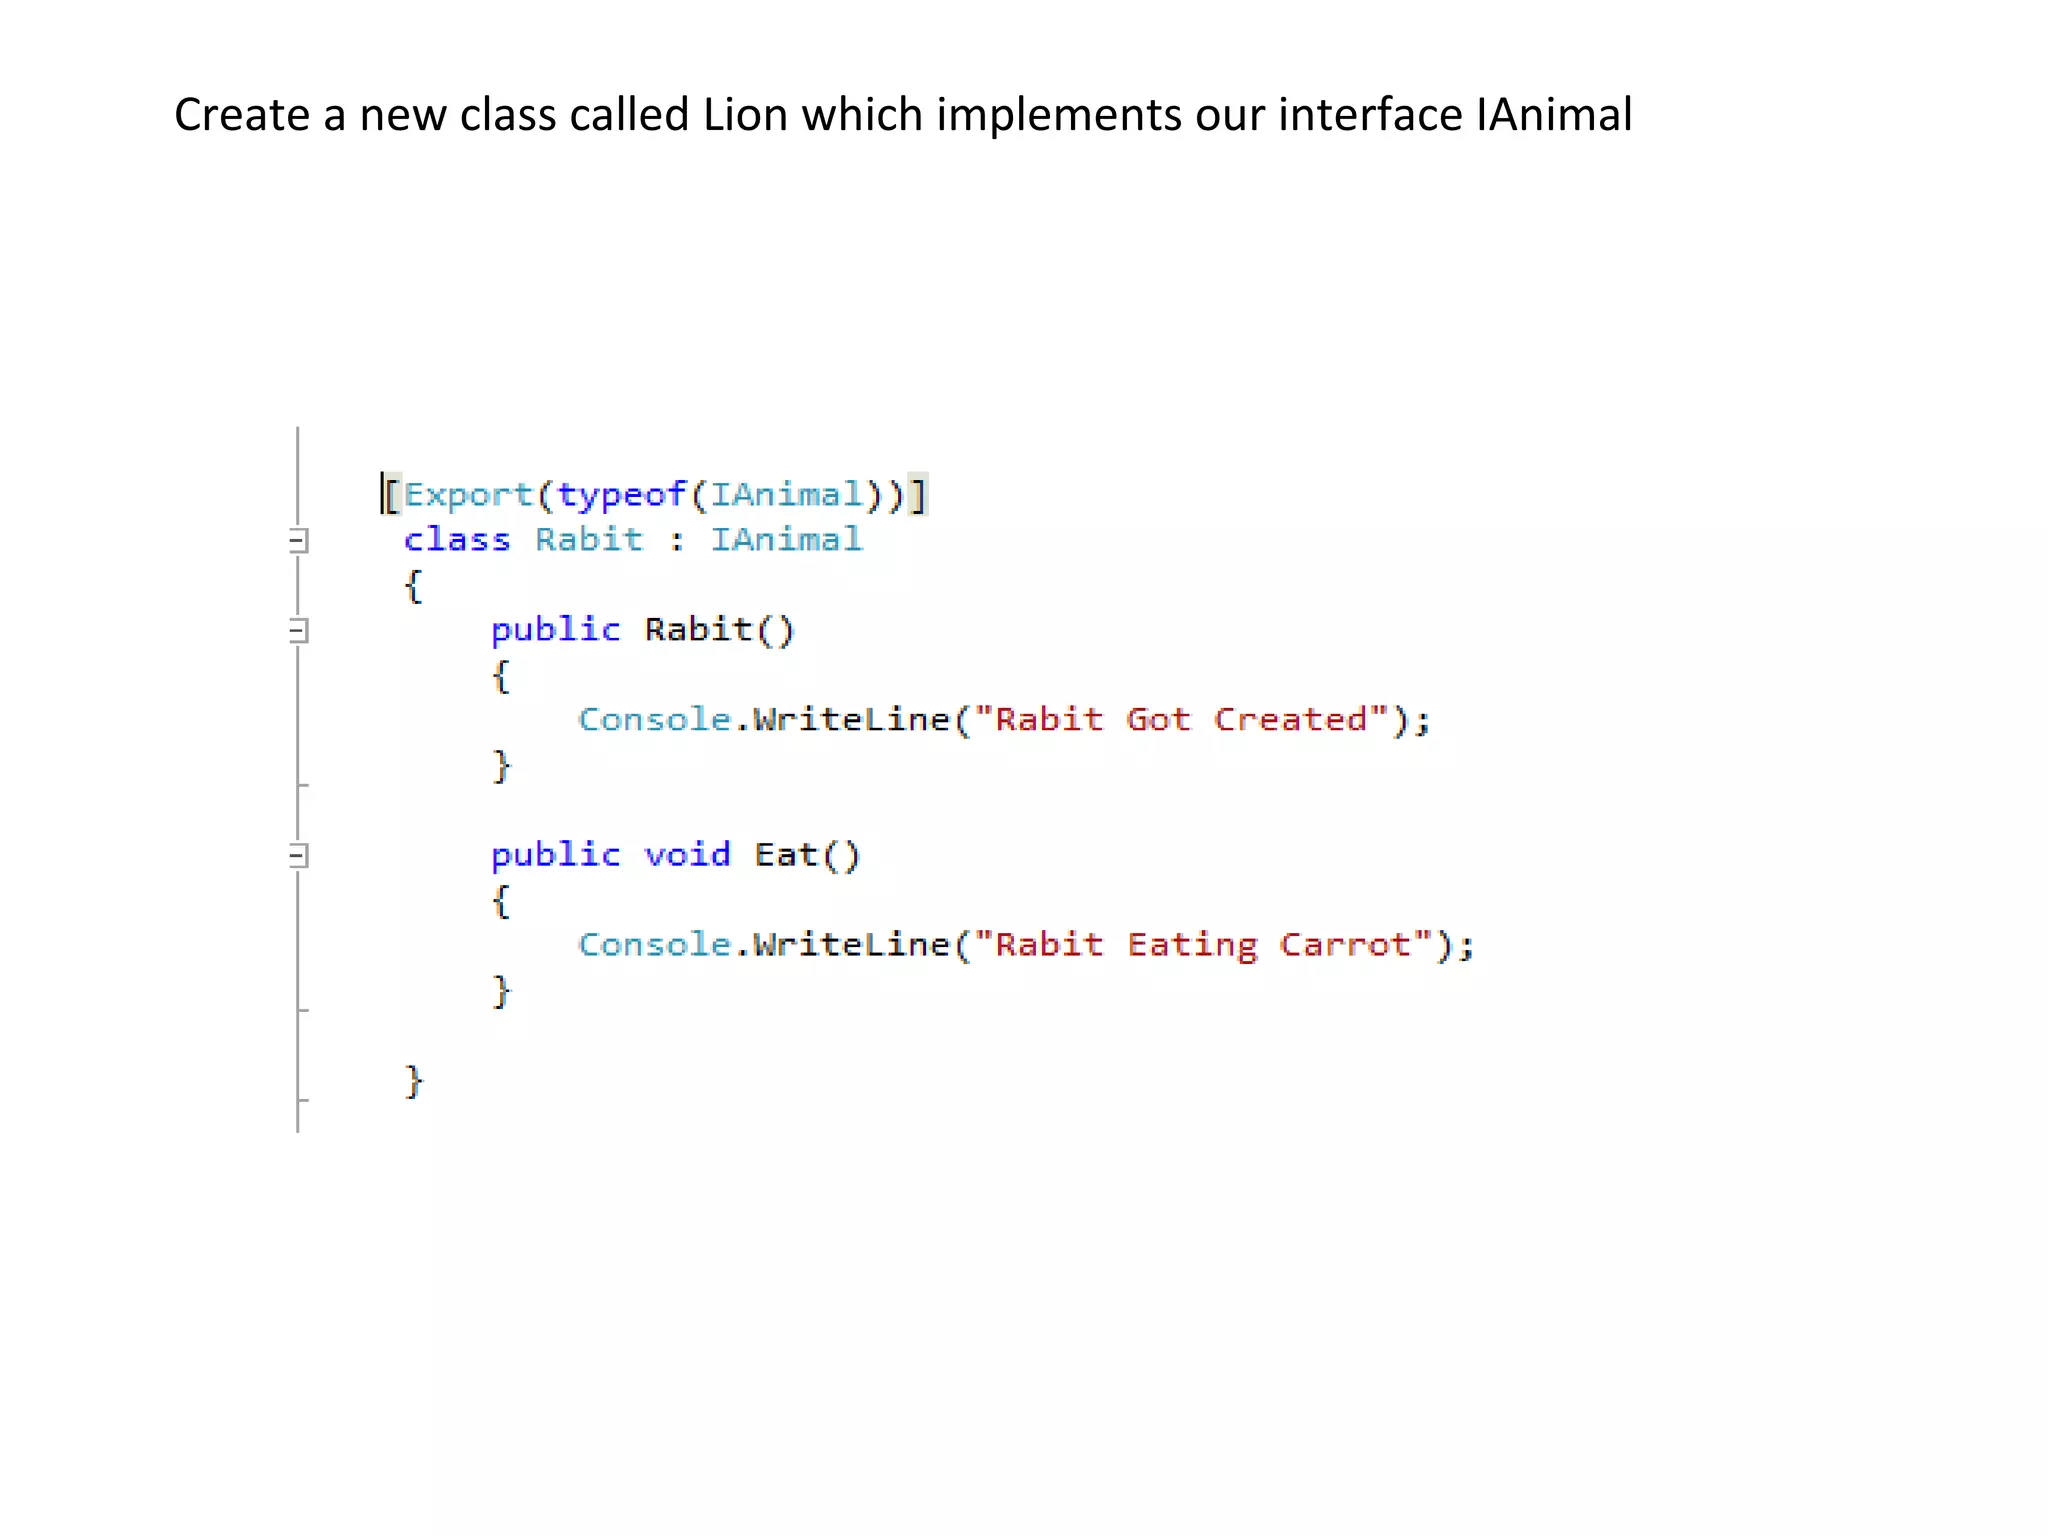Click IAnimal after the colon

(786, 540)
